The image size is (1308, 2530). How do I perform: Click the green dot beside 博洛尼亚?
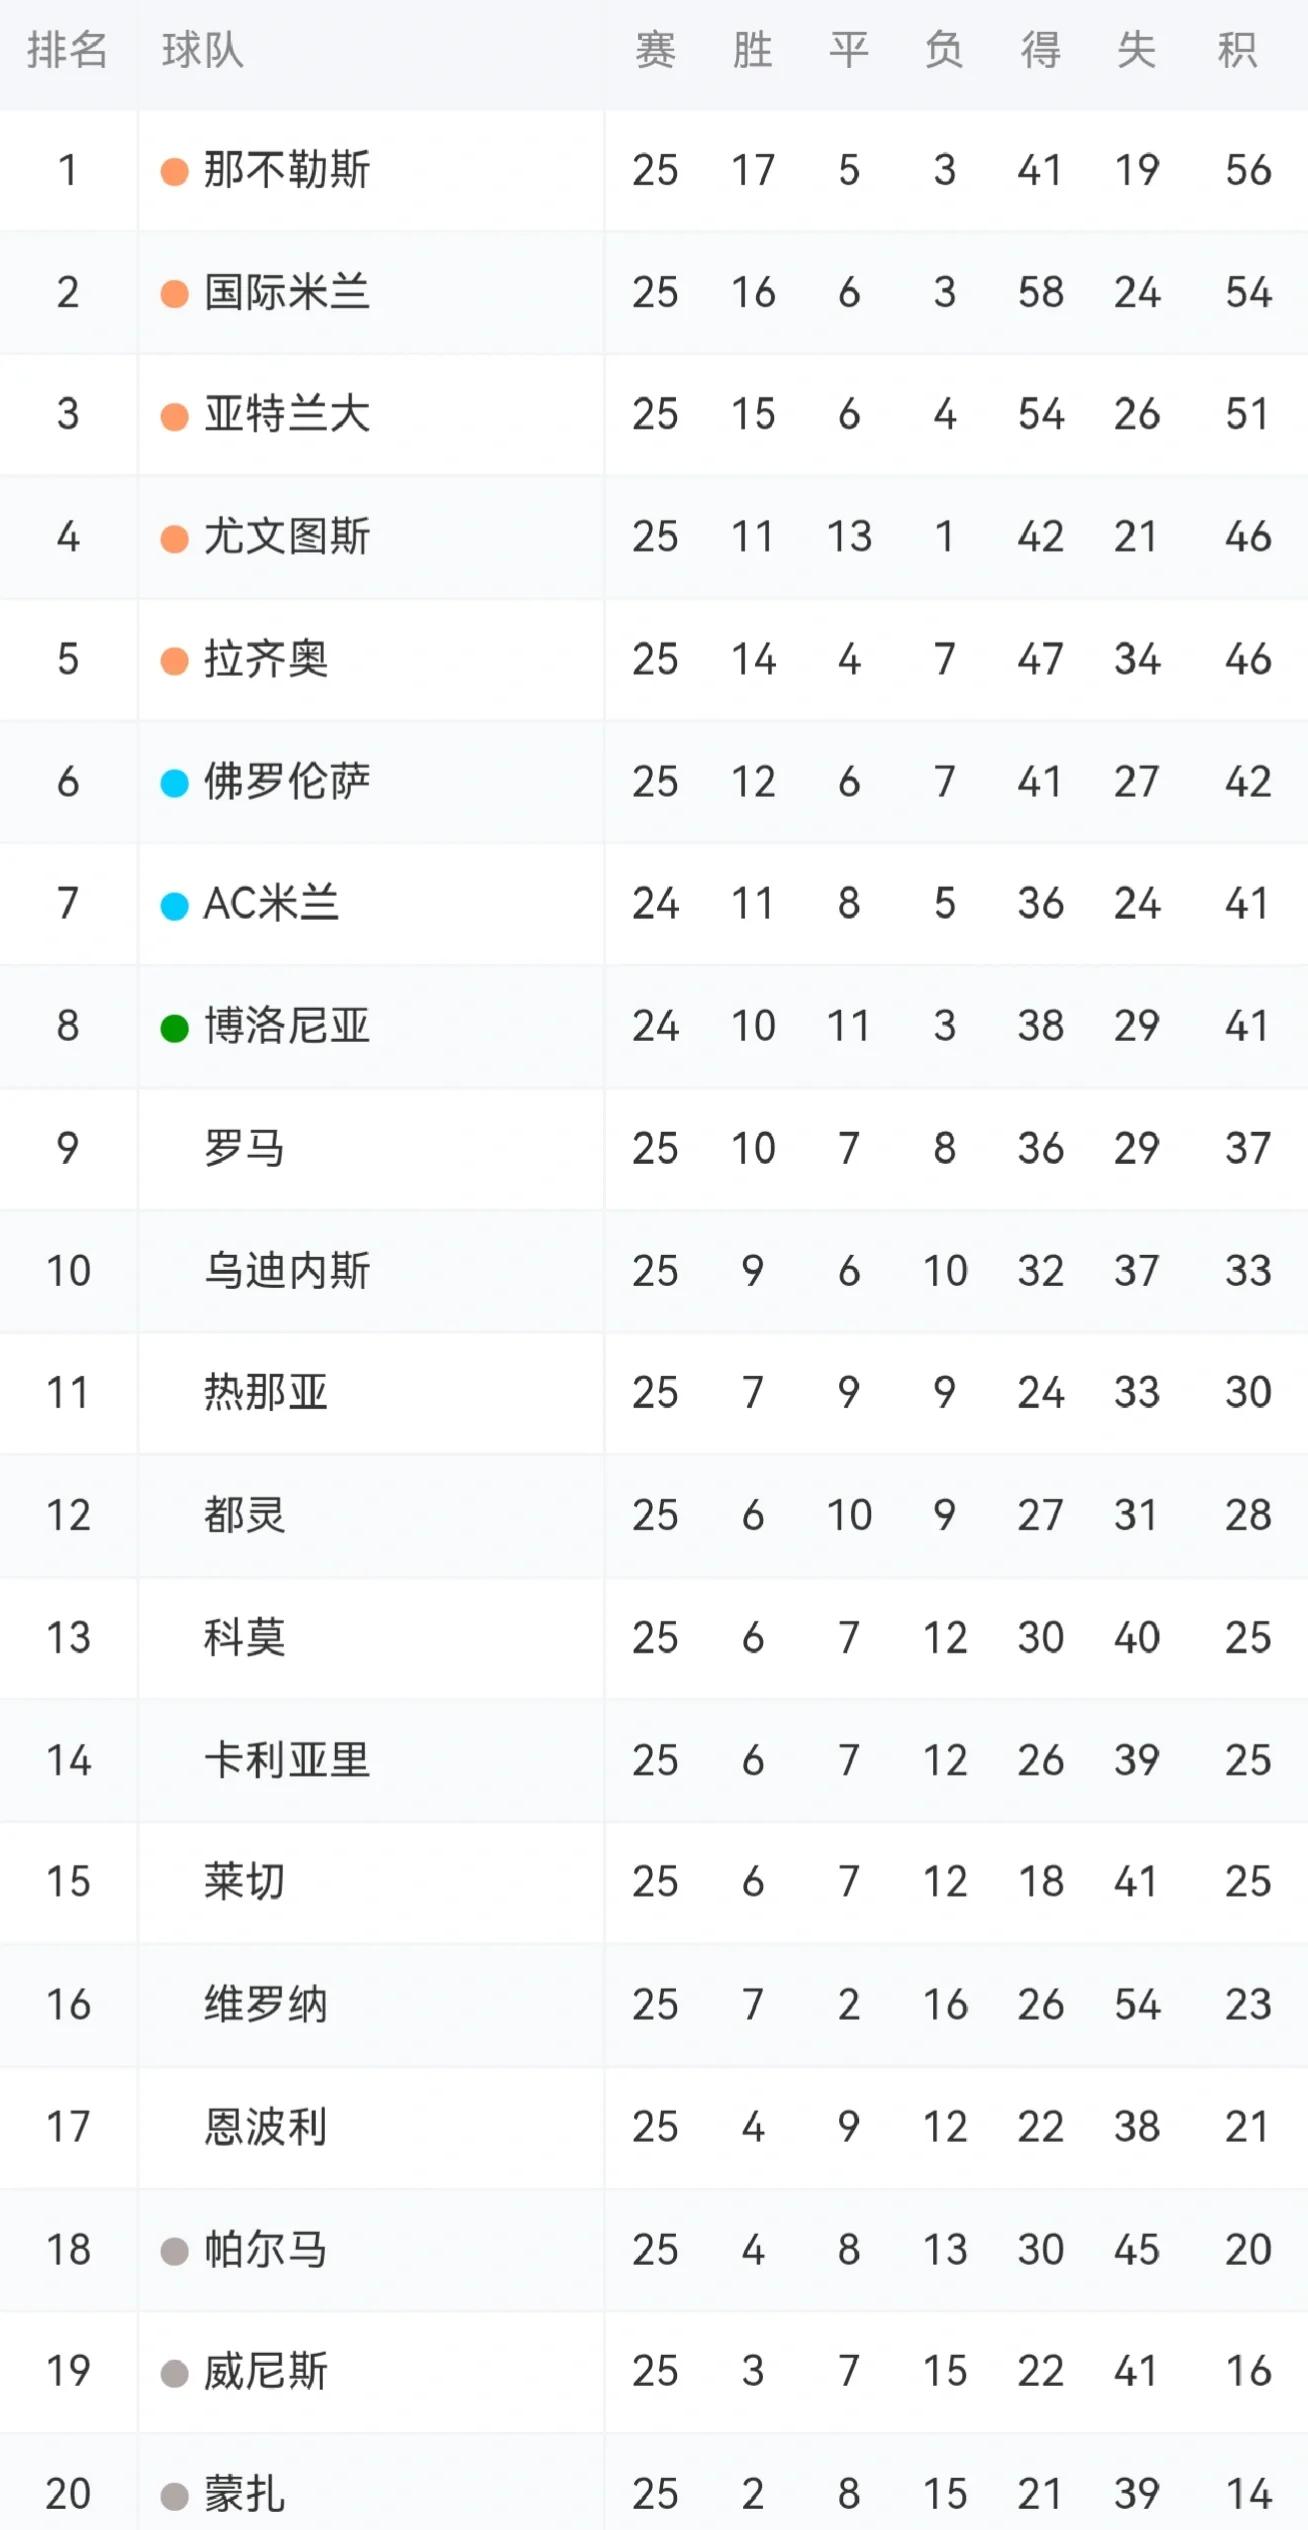(x=175, y=1028)
